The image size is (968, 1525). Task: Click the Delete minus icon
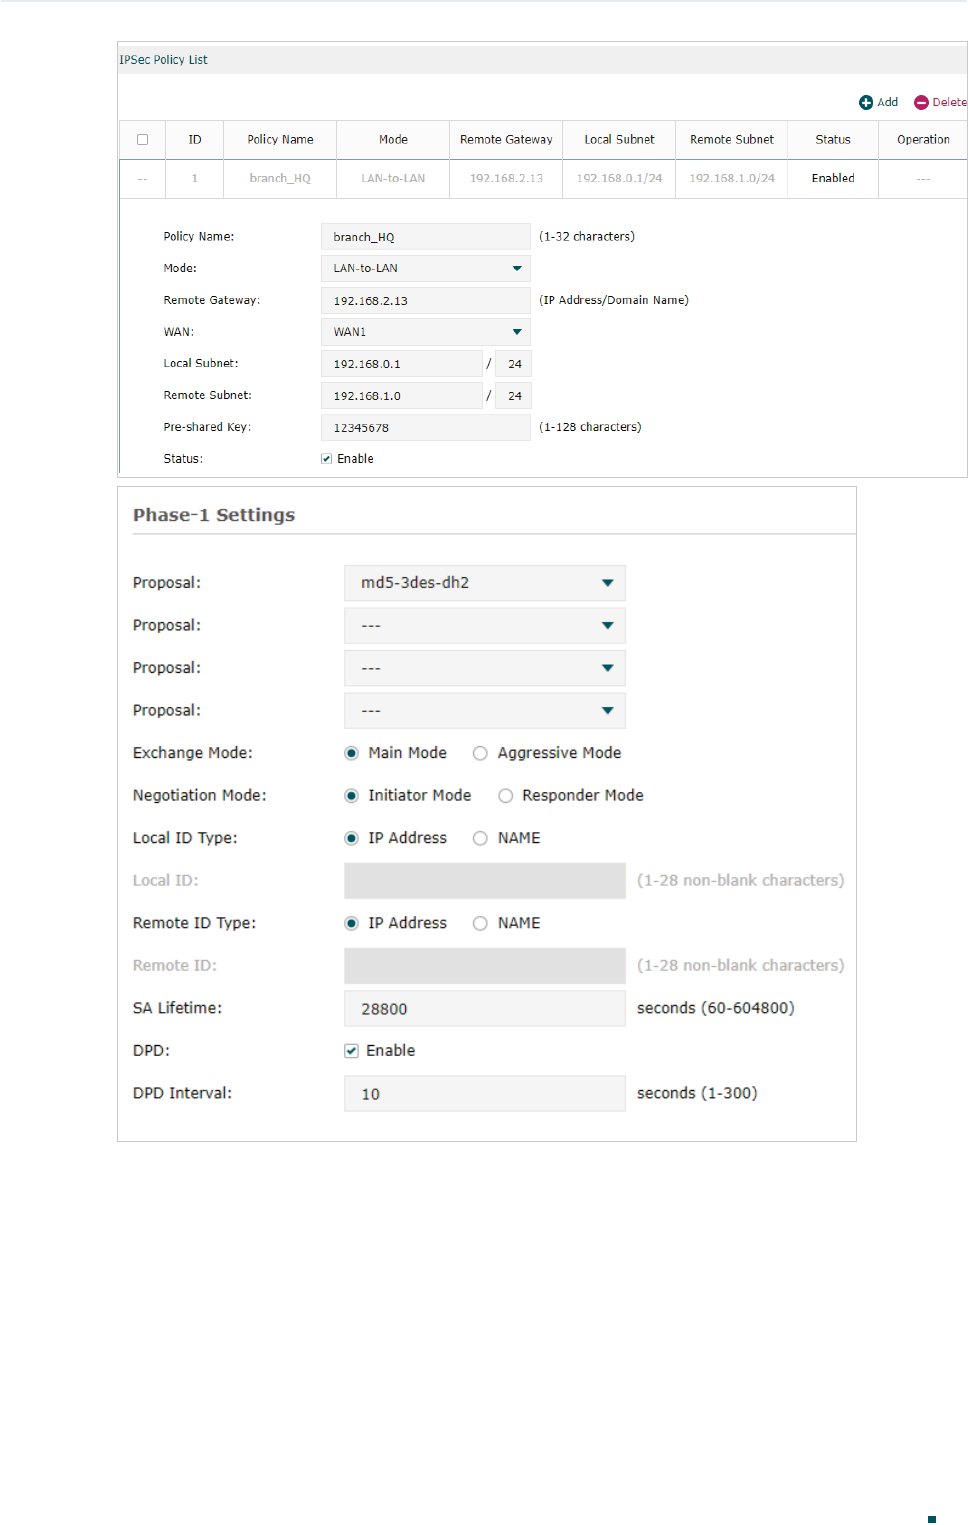click(x=921, y=102)
